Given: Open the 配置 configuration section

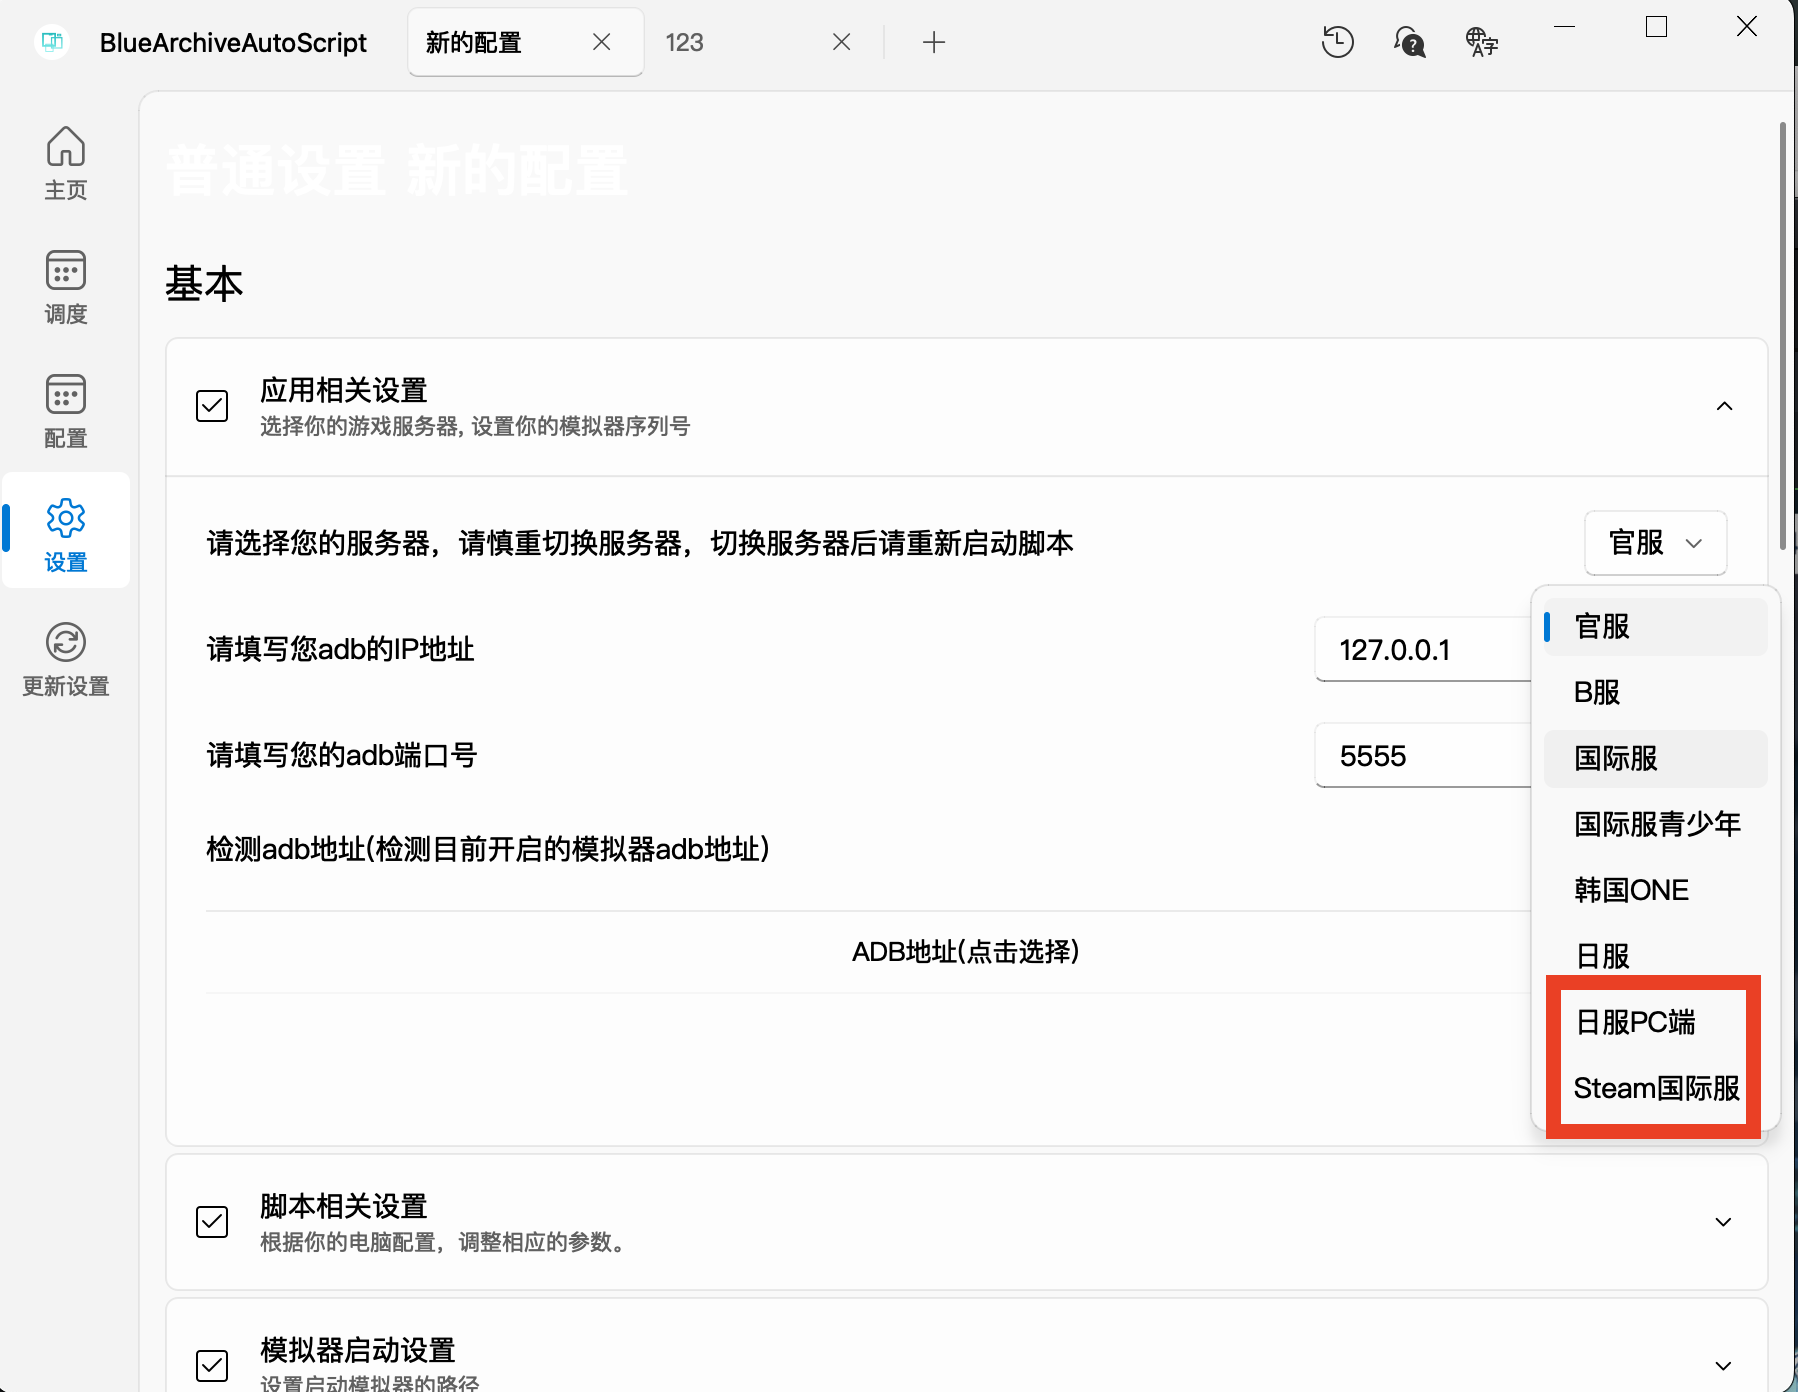Looking at the screenshot, I should [66, 412].
